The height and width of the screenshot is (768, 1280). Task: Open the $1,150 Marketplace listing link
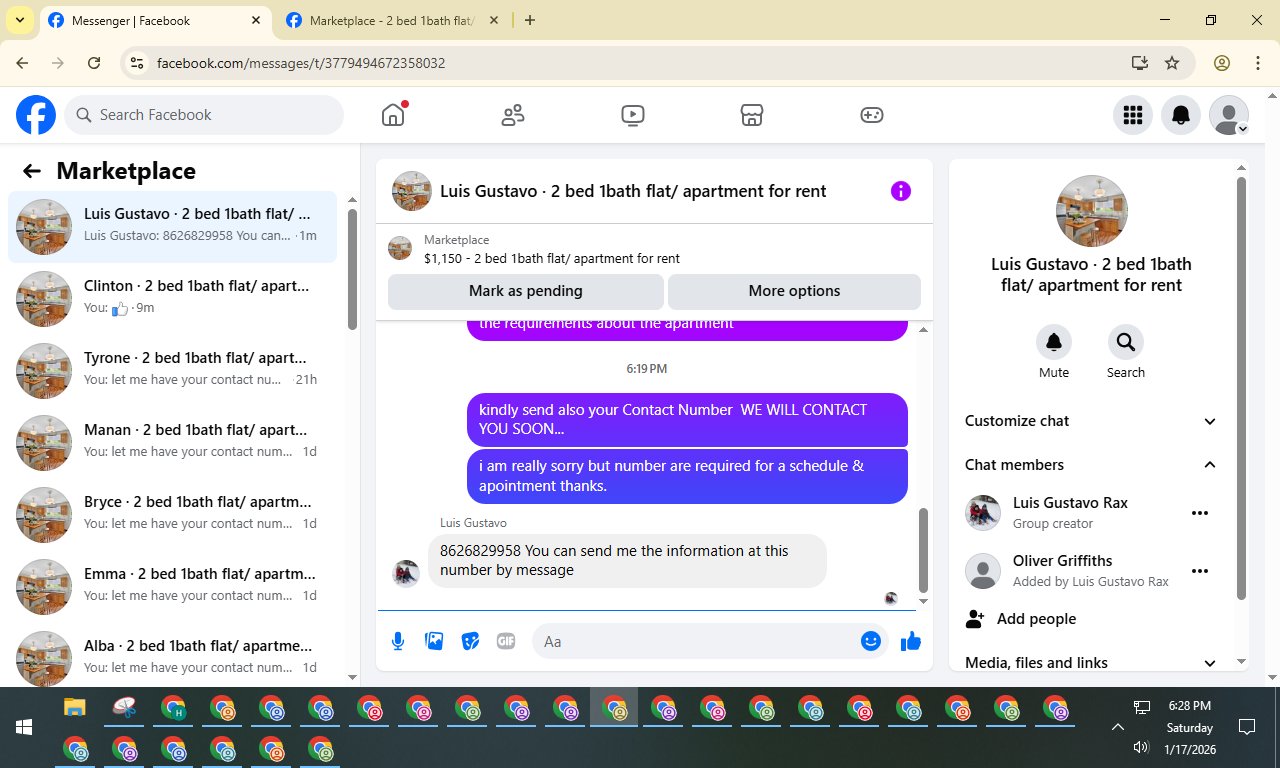(x=552, y=258)
